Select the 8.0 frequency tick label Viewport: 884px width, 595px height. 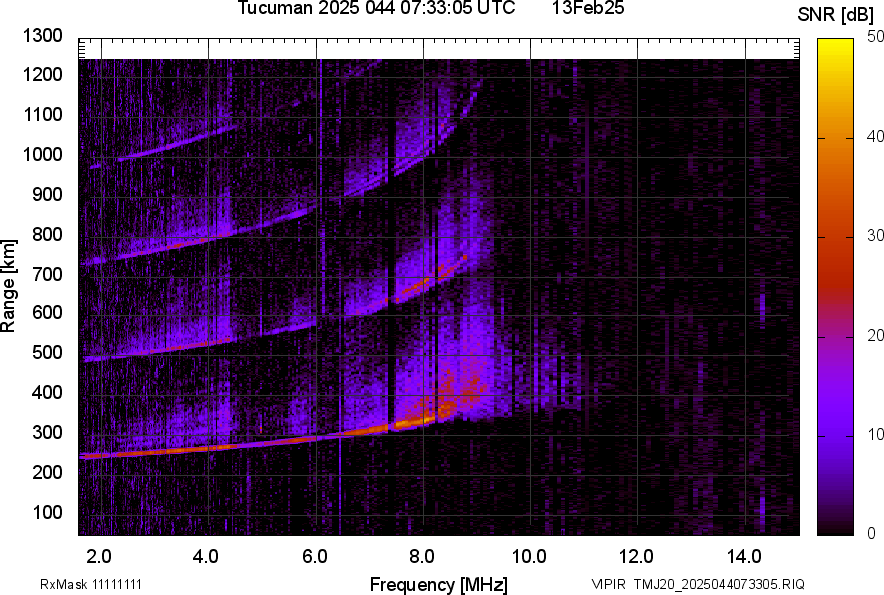pyautogui.click(x=422, y=555)
